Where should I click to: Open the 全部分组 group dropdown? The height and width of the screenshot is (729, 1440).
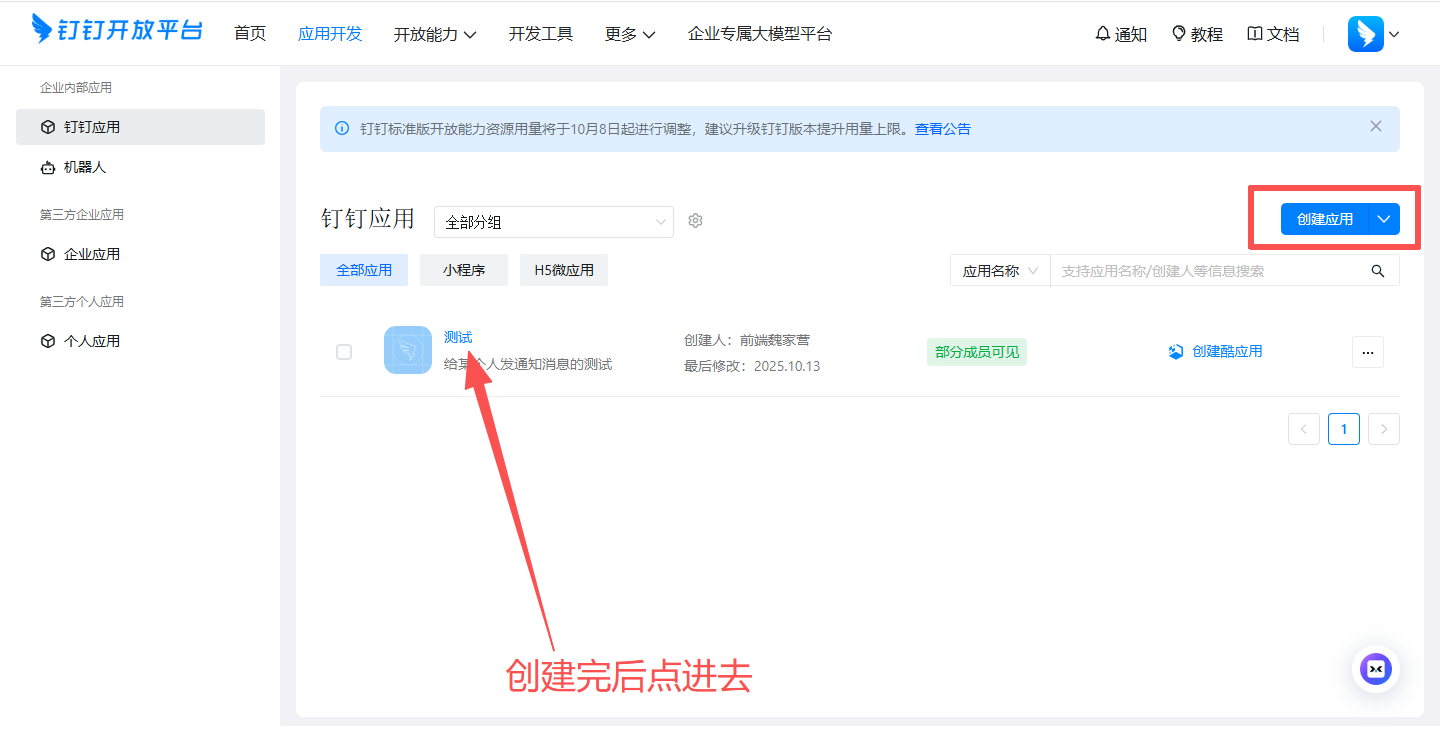tap(554, 222)
